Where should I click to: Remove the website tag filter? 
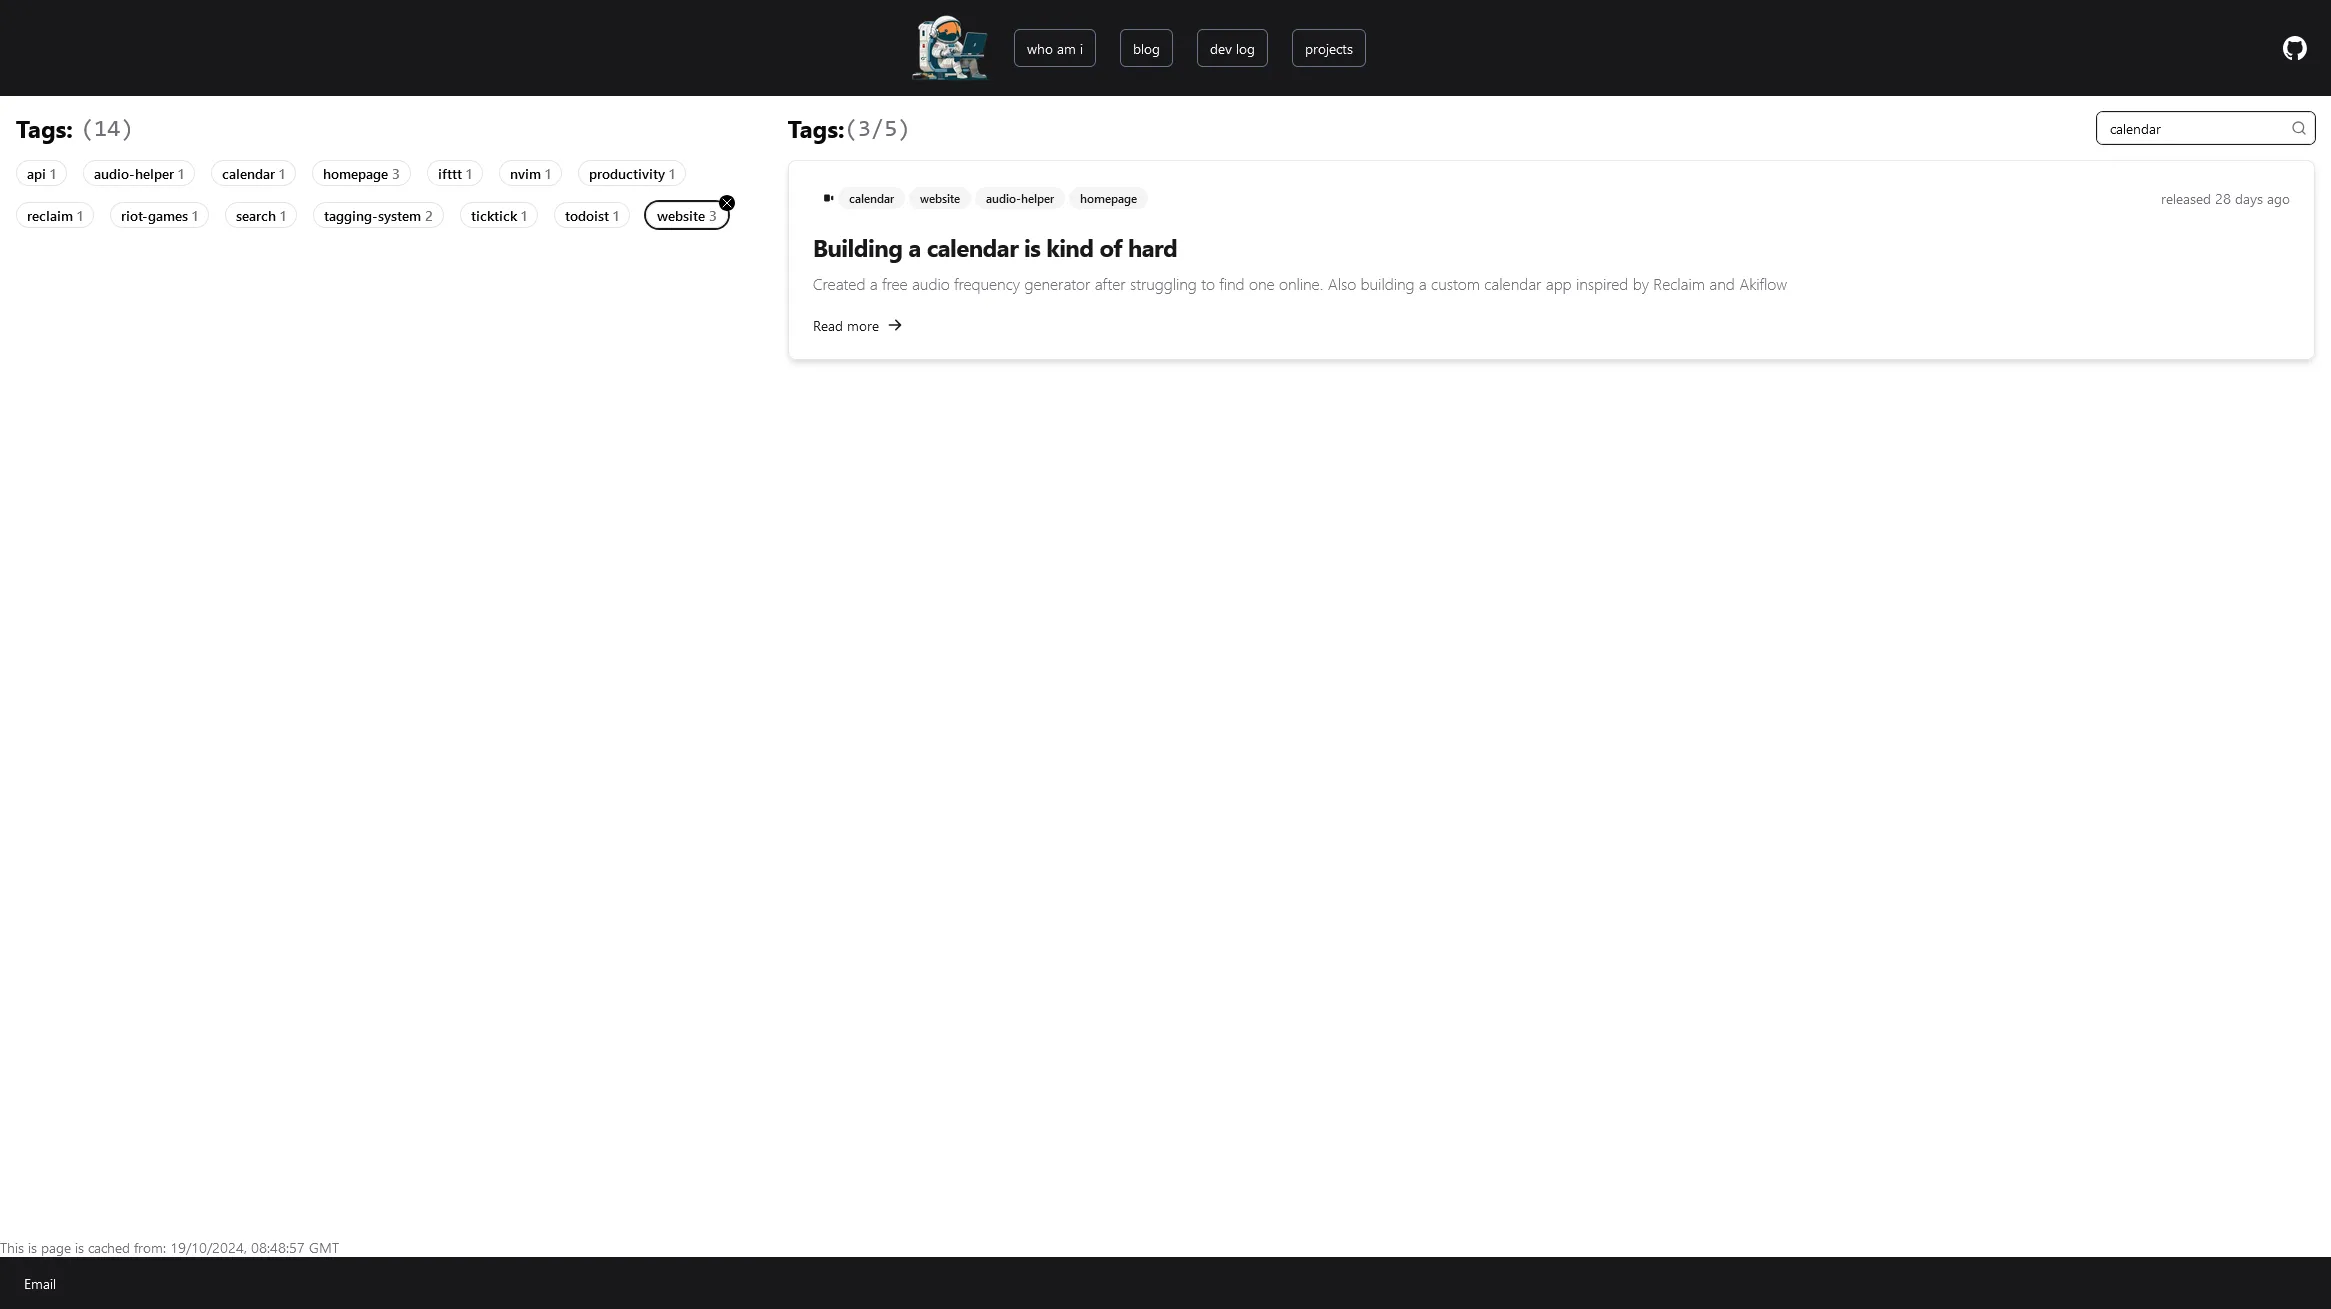pyautogui.click(x=727, y=203)
